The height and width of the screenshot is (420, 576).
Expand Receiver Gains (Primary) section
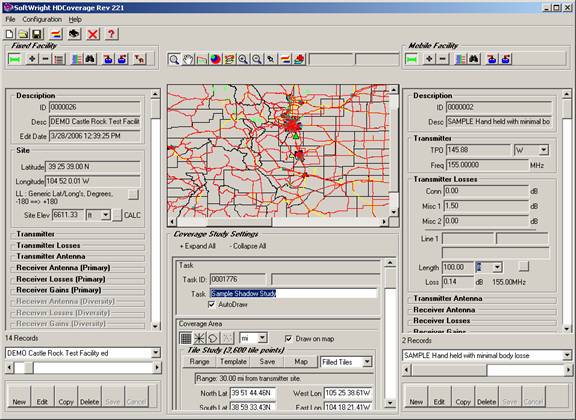coord(58,290)
